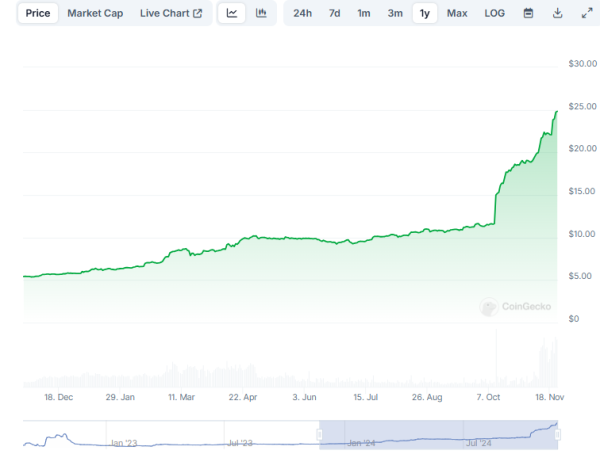Click the 7. Oct date label
The width and height of the screenshot is (600, 458).
488,397
